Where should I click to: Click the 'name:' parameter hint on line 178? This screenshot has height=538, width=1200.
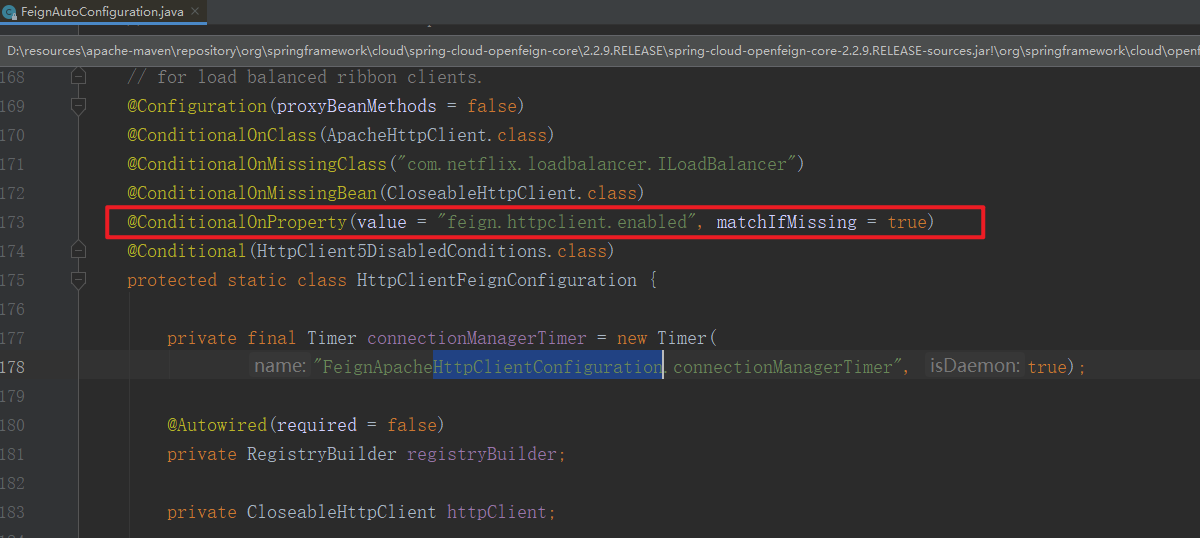tap(280, 367)
